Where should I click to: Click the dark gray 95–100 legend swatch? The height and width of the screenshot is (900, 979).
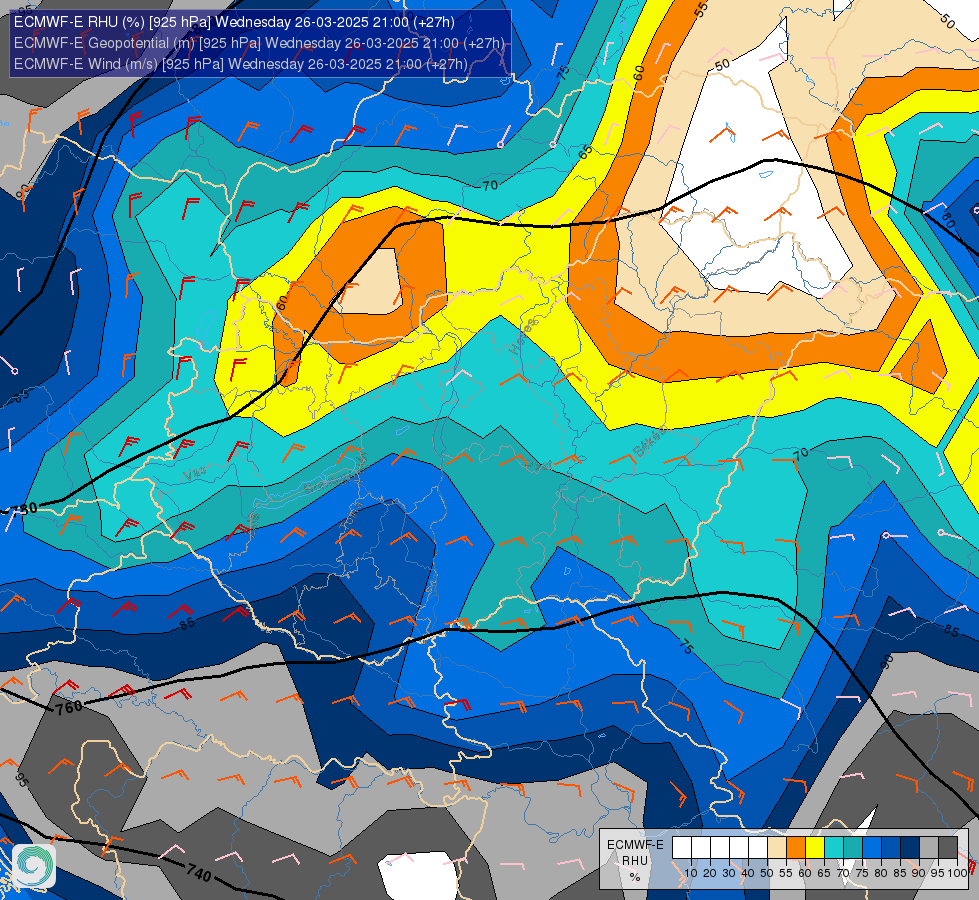coord(948,848)
